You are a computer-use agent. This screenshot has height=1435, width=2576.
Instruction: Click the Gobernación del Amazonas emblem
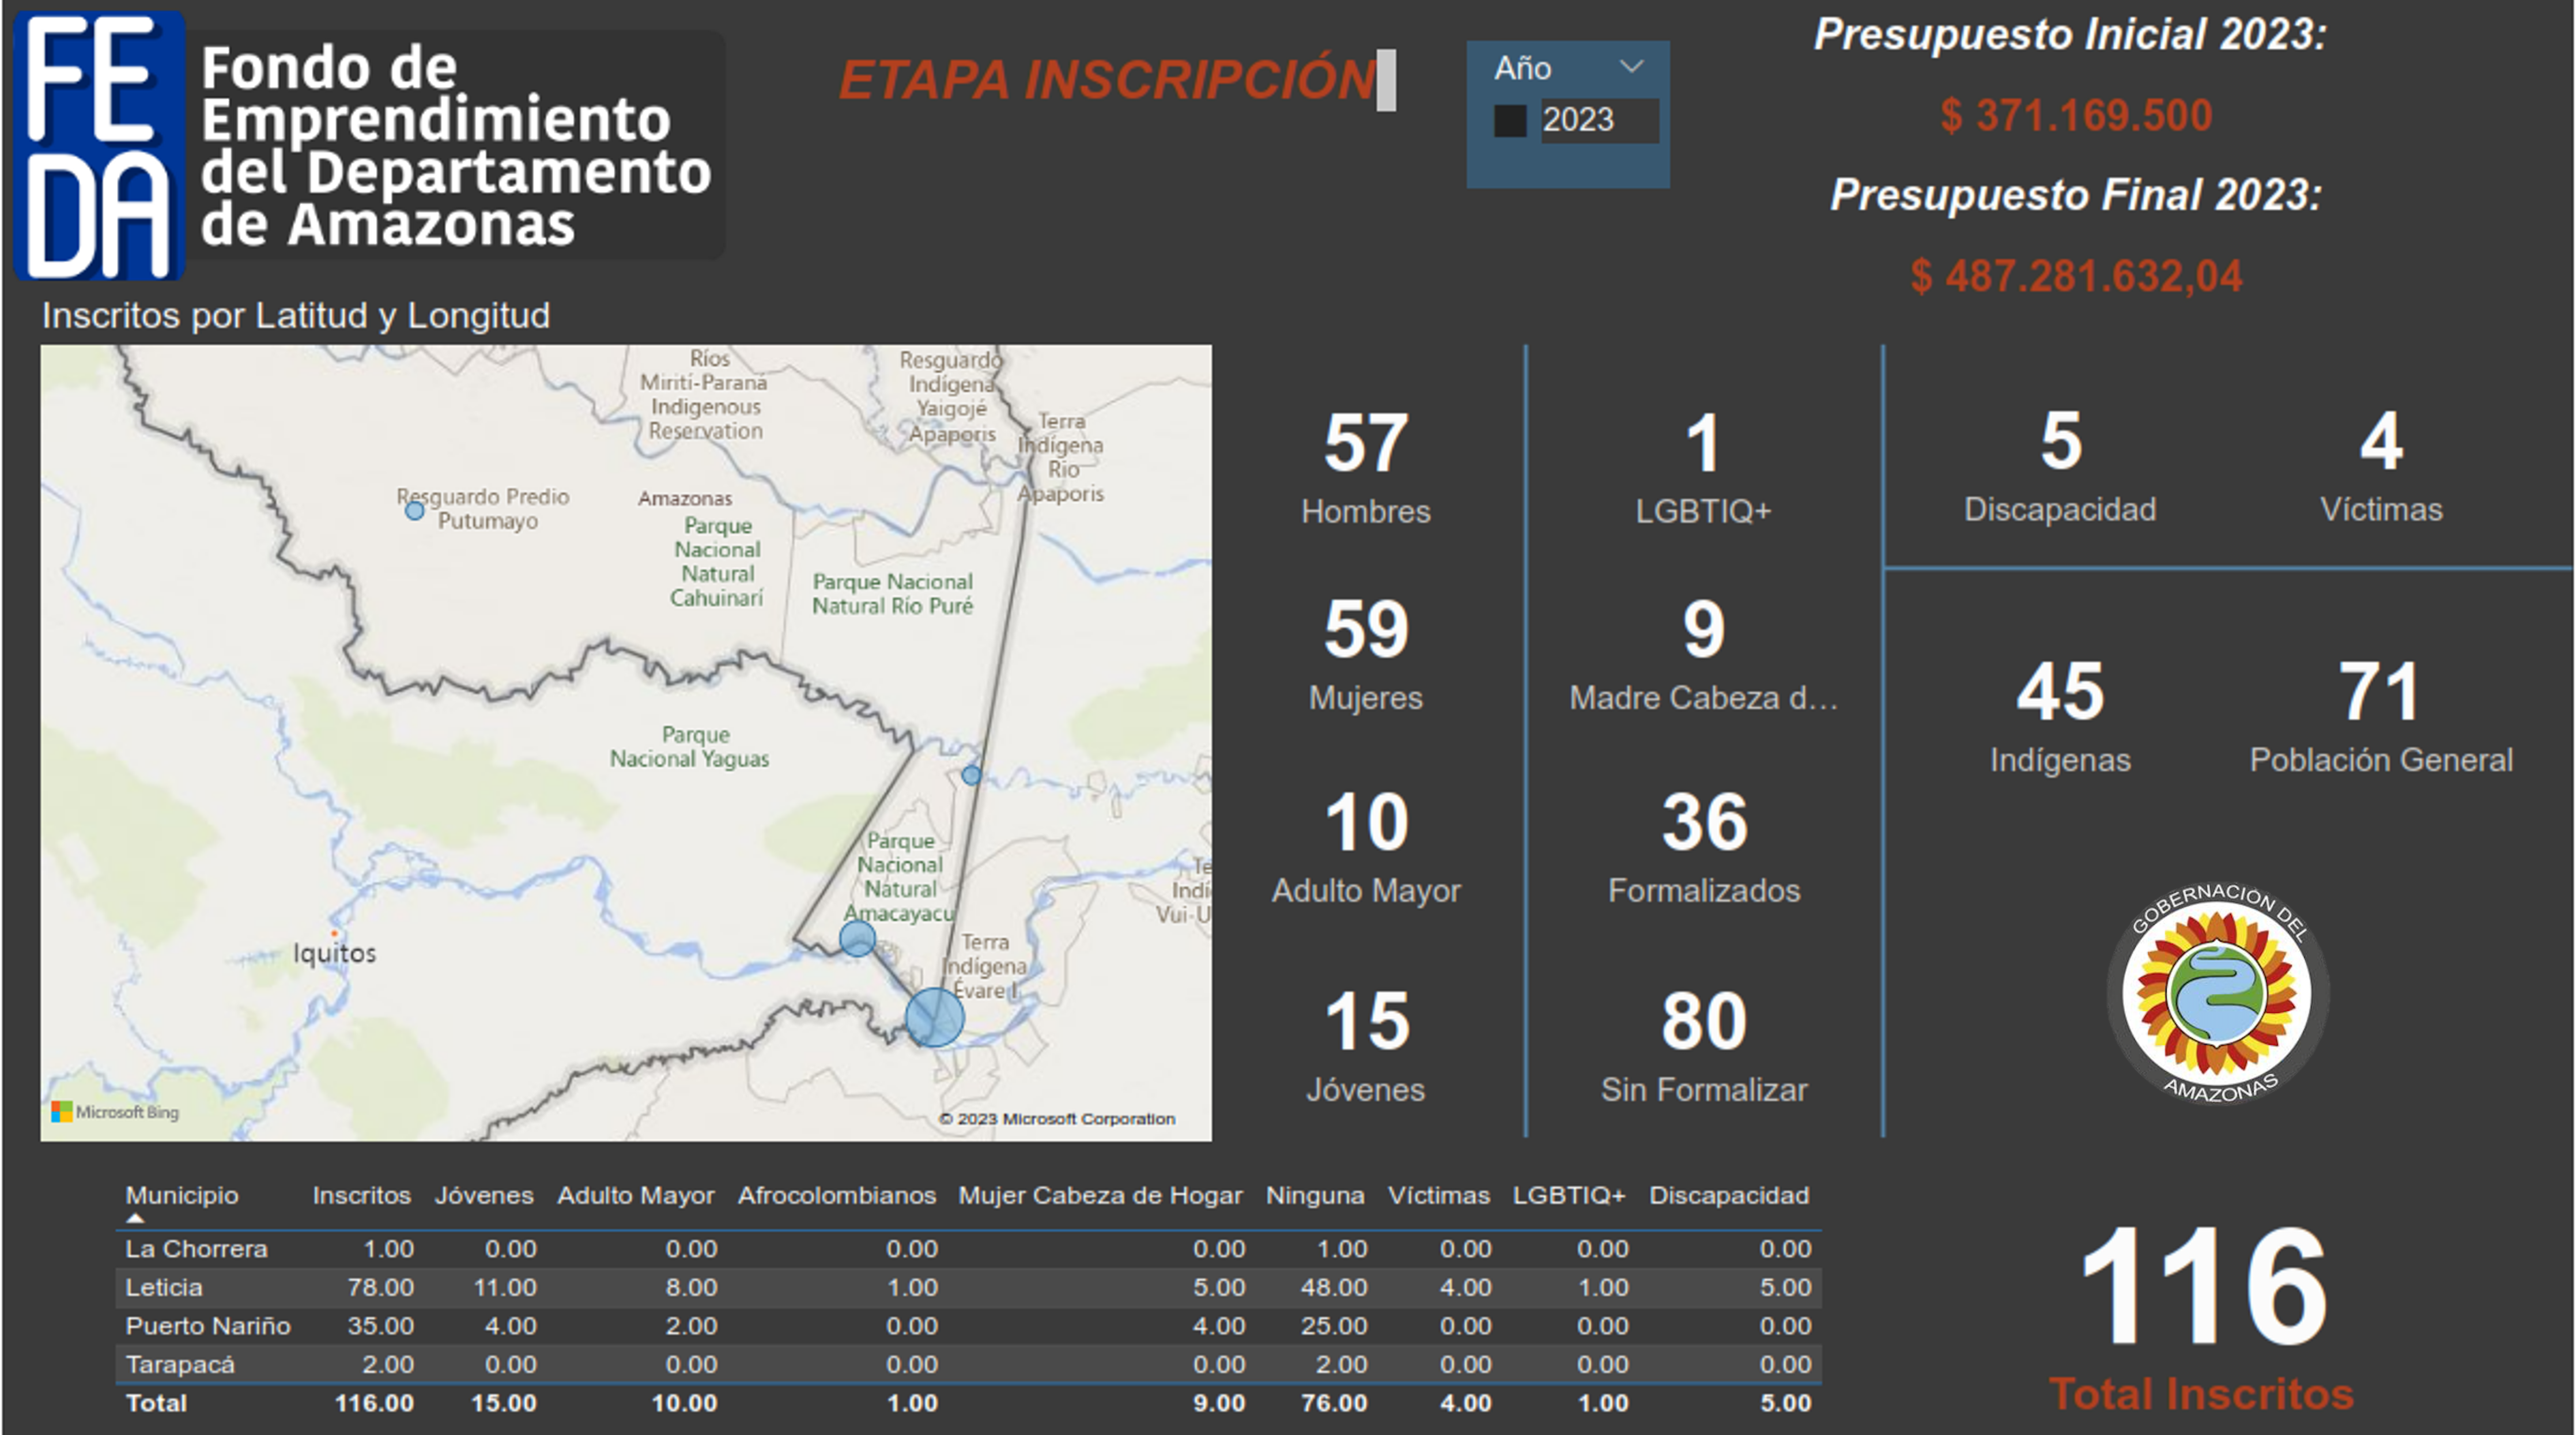point(2217,994)
